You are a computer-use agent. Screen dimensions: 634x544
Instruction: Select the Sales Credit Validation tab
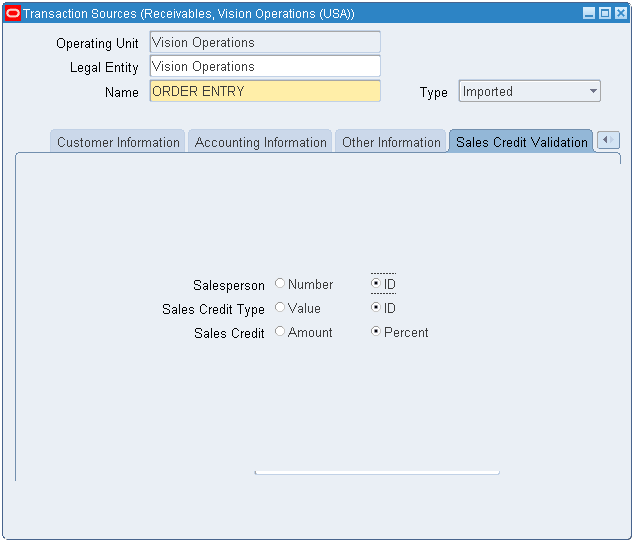point(521,142)
